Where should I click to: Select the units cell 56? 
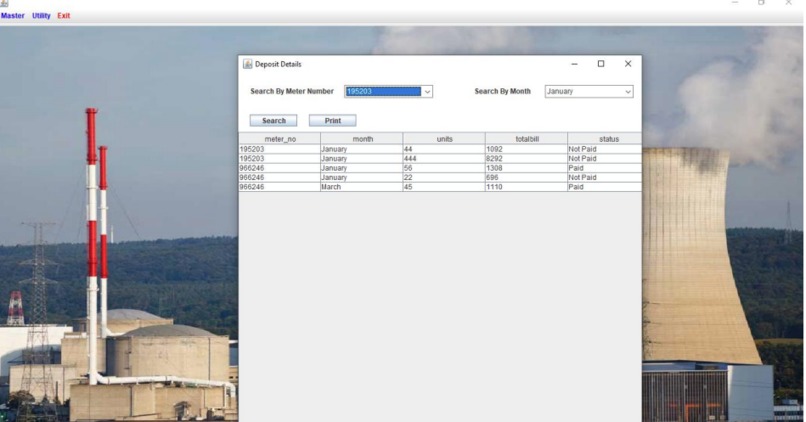pos(444,168)
